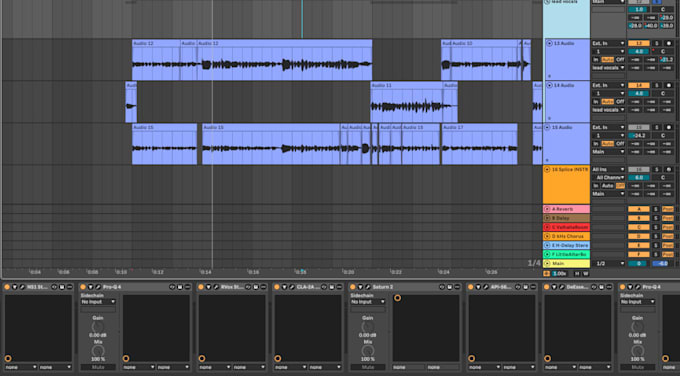680x376 pixels.
Task: Select the Audio 17 clip on the 15 Audio track
Action: pyautogui.click(x=479, y=144)
